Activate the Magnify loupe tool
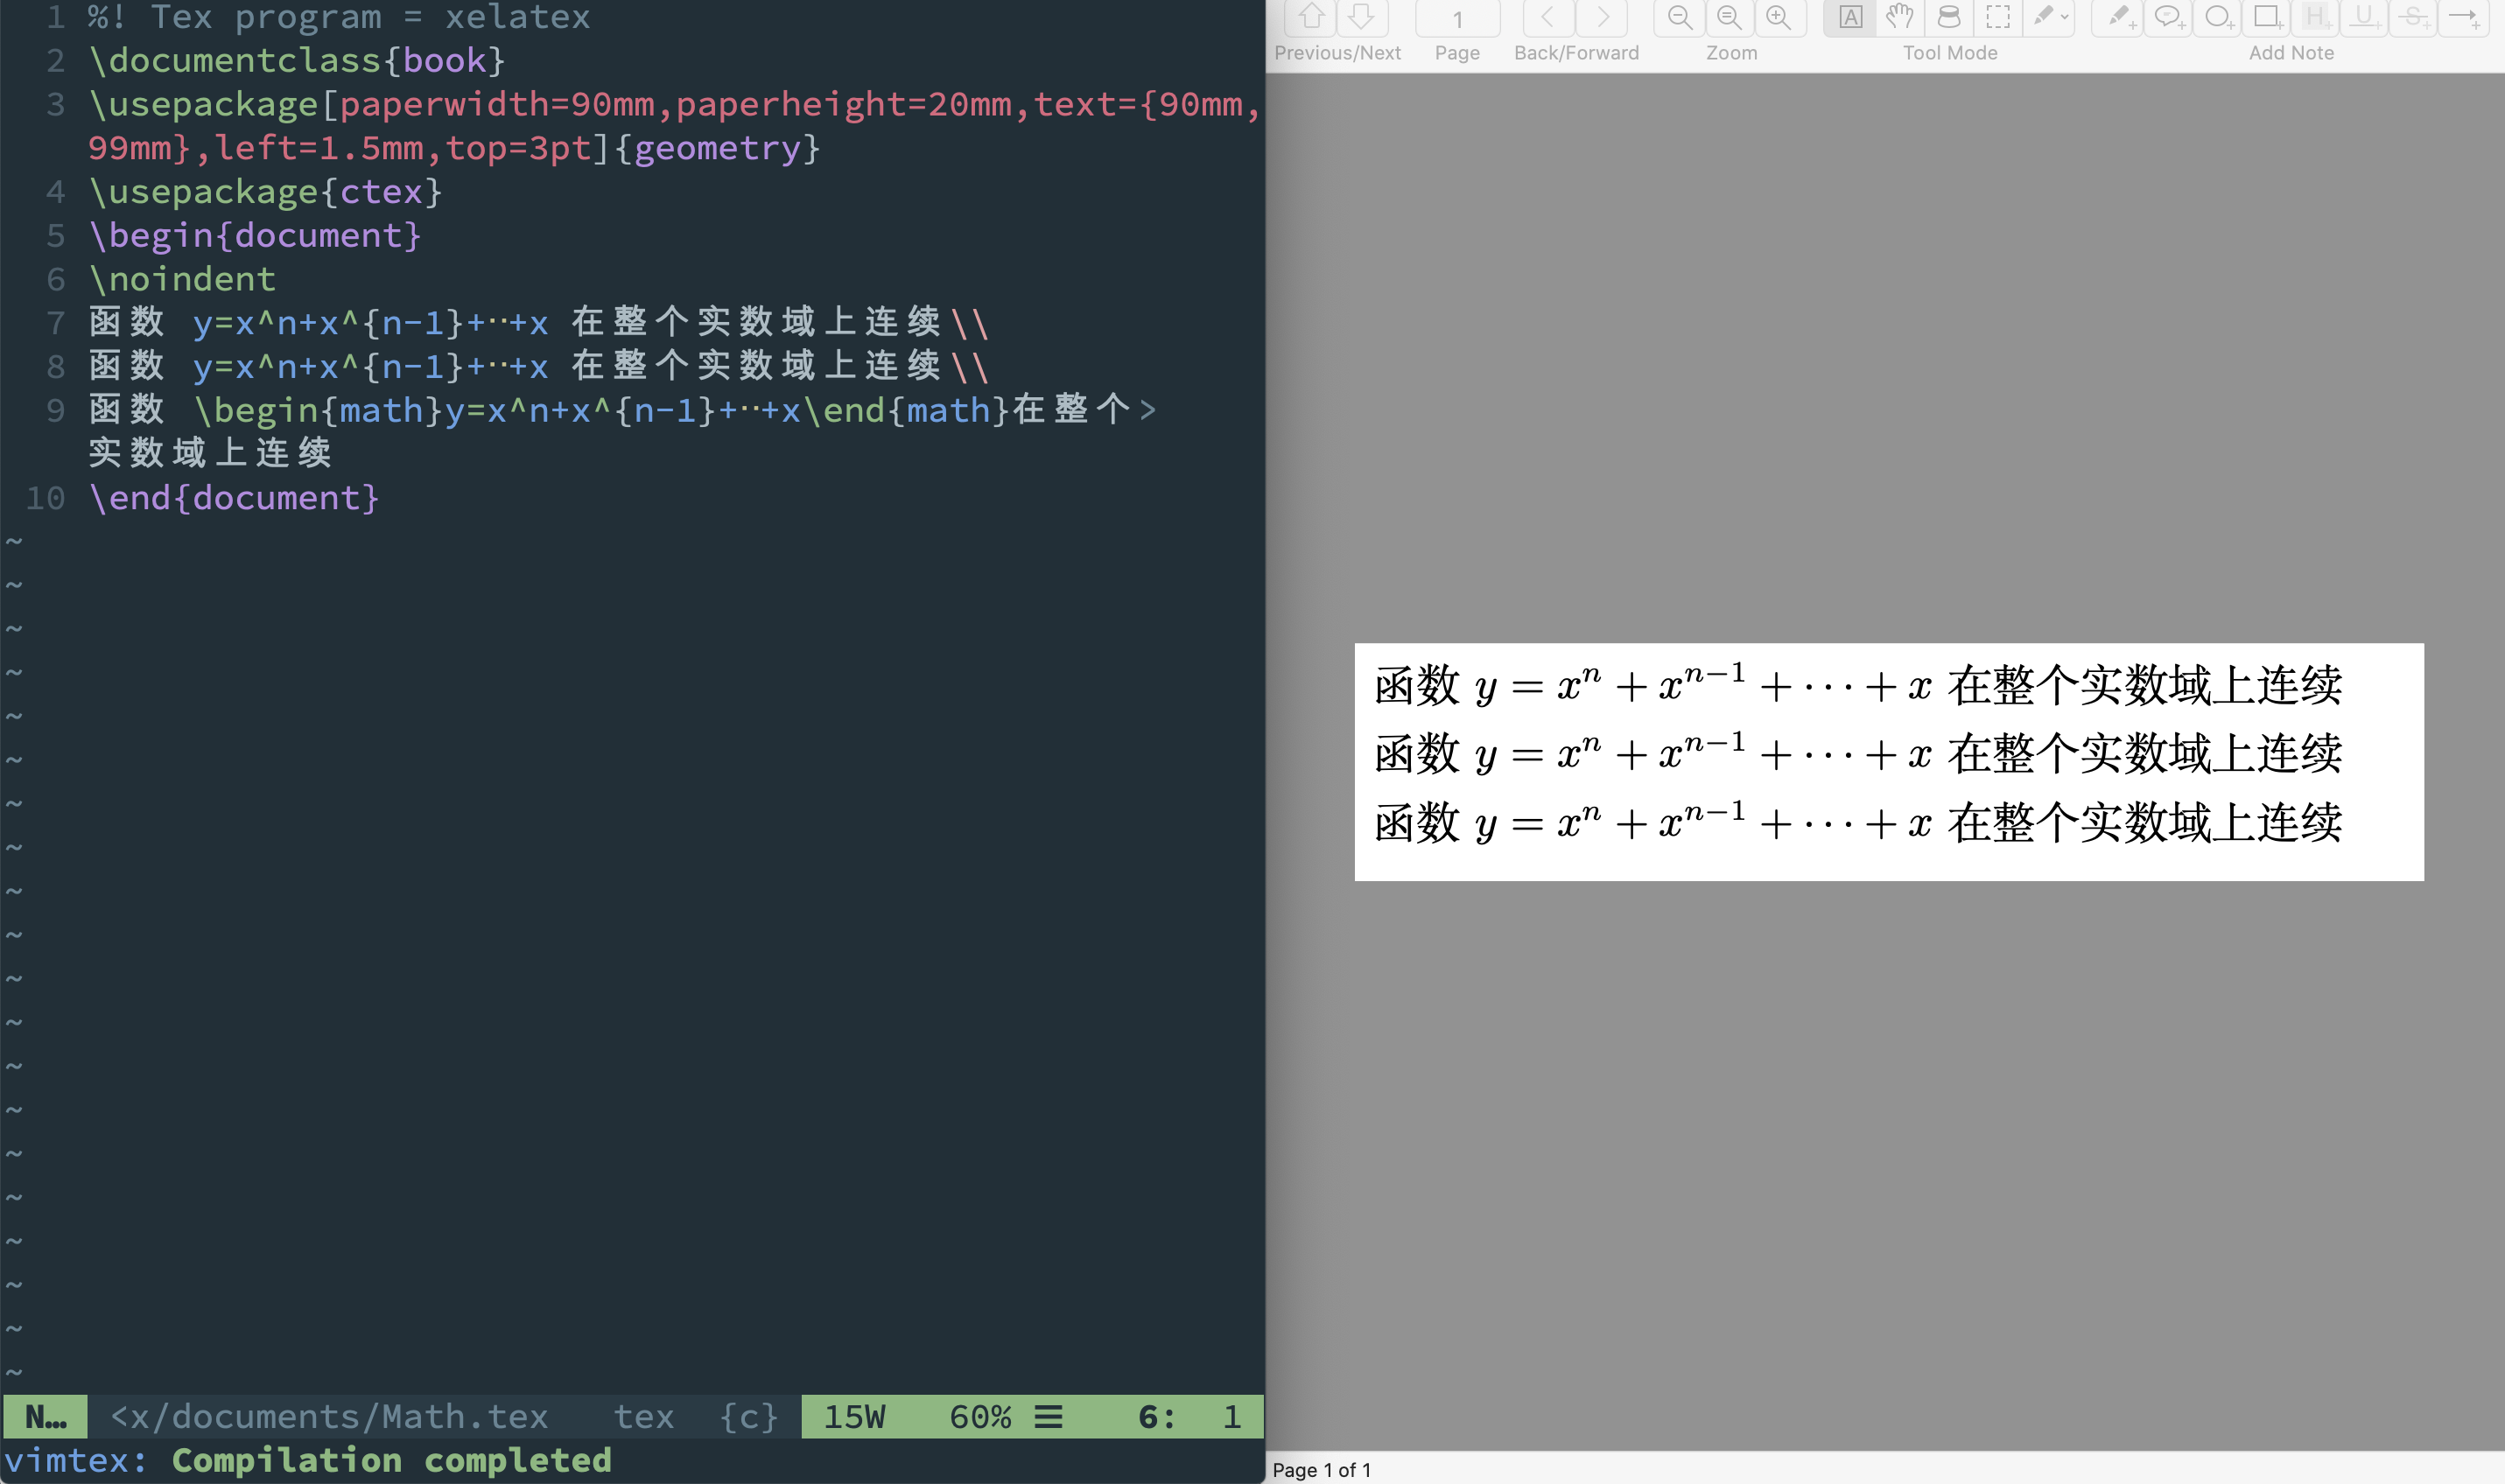This screenshot has width=2505, height=1484. tap(1949, 17)
